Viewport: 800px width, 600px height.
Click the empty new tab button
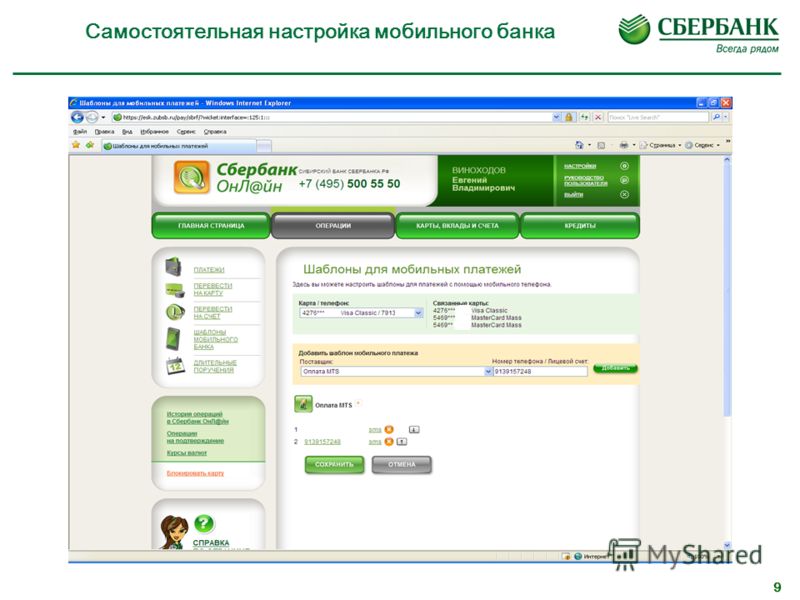(x=264, y=146)
